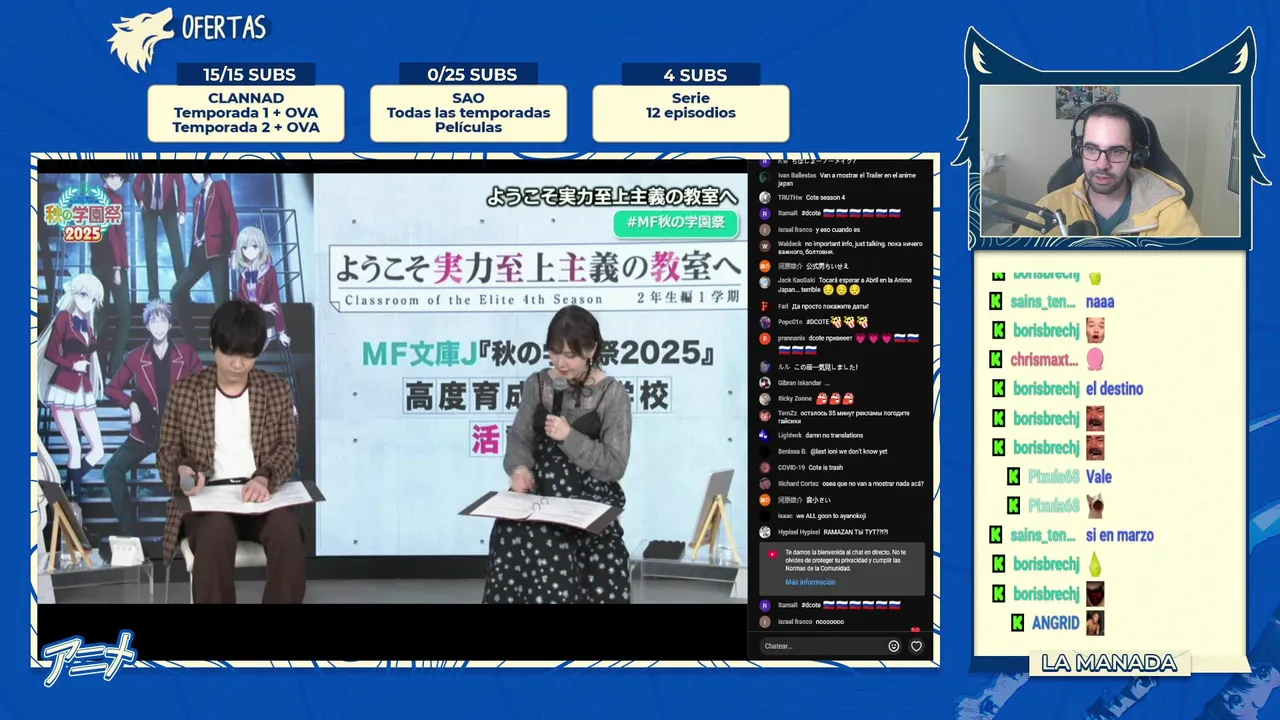The image size is (1280, 720).
Task: Click the emote next to ANGRID
Action: (x=1095, y=623)
